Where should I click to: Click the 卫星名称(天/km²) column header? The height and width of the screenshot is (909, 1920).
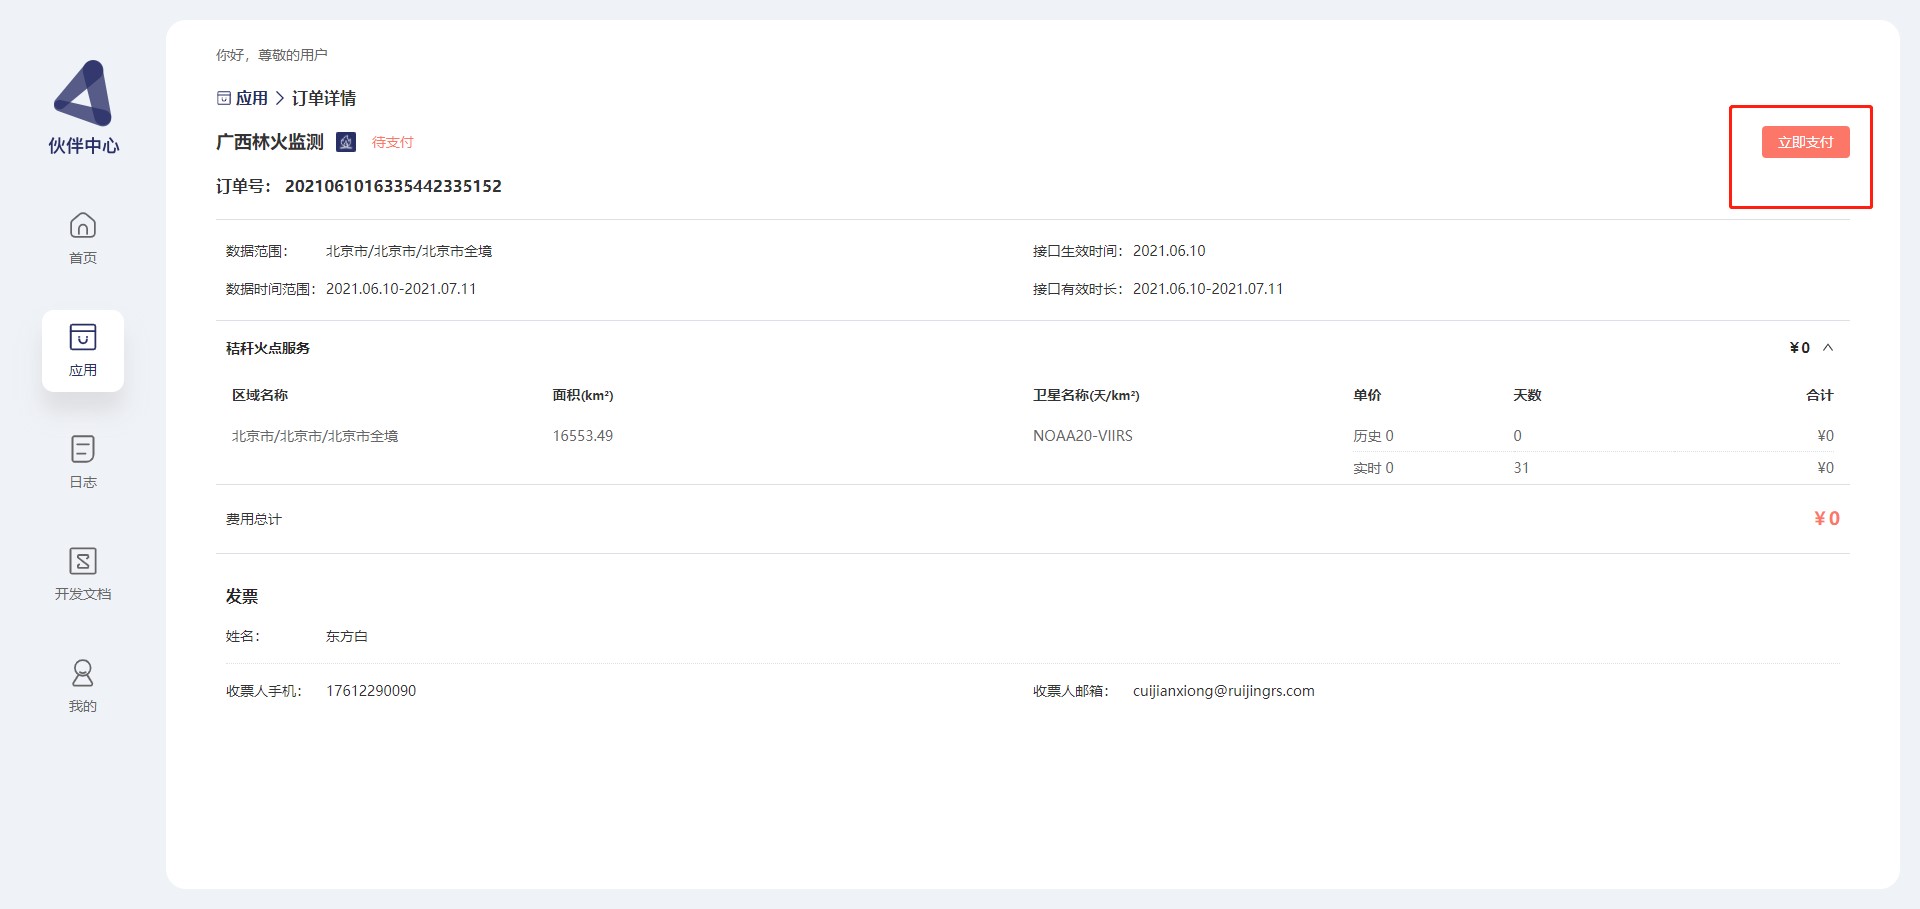pyautogui.click(x=1086, y=395)
